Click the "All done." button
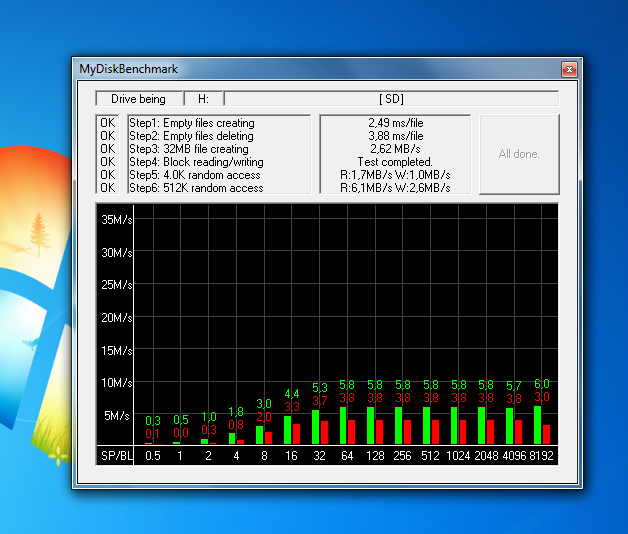The width and height of the screenshot is (628, 534). click(518, 154)
